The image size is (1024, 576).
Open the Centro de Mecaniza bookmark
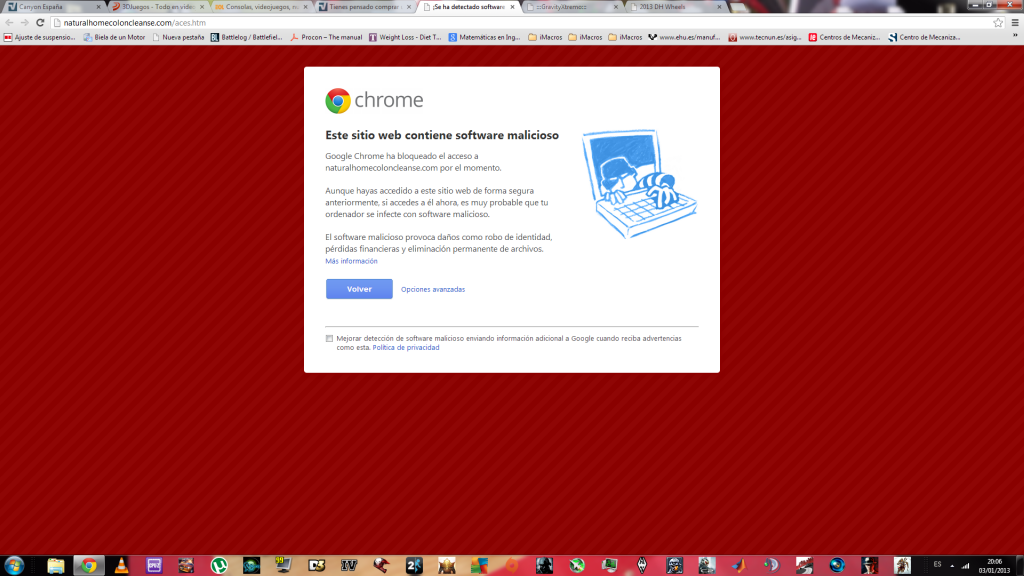(x=924, y=37)
